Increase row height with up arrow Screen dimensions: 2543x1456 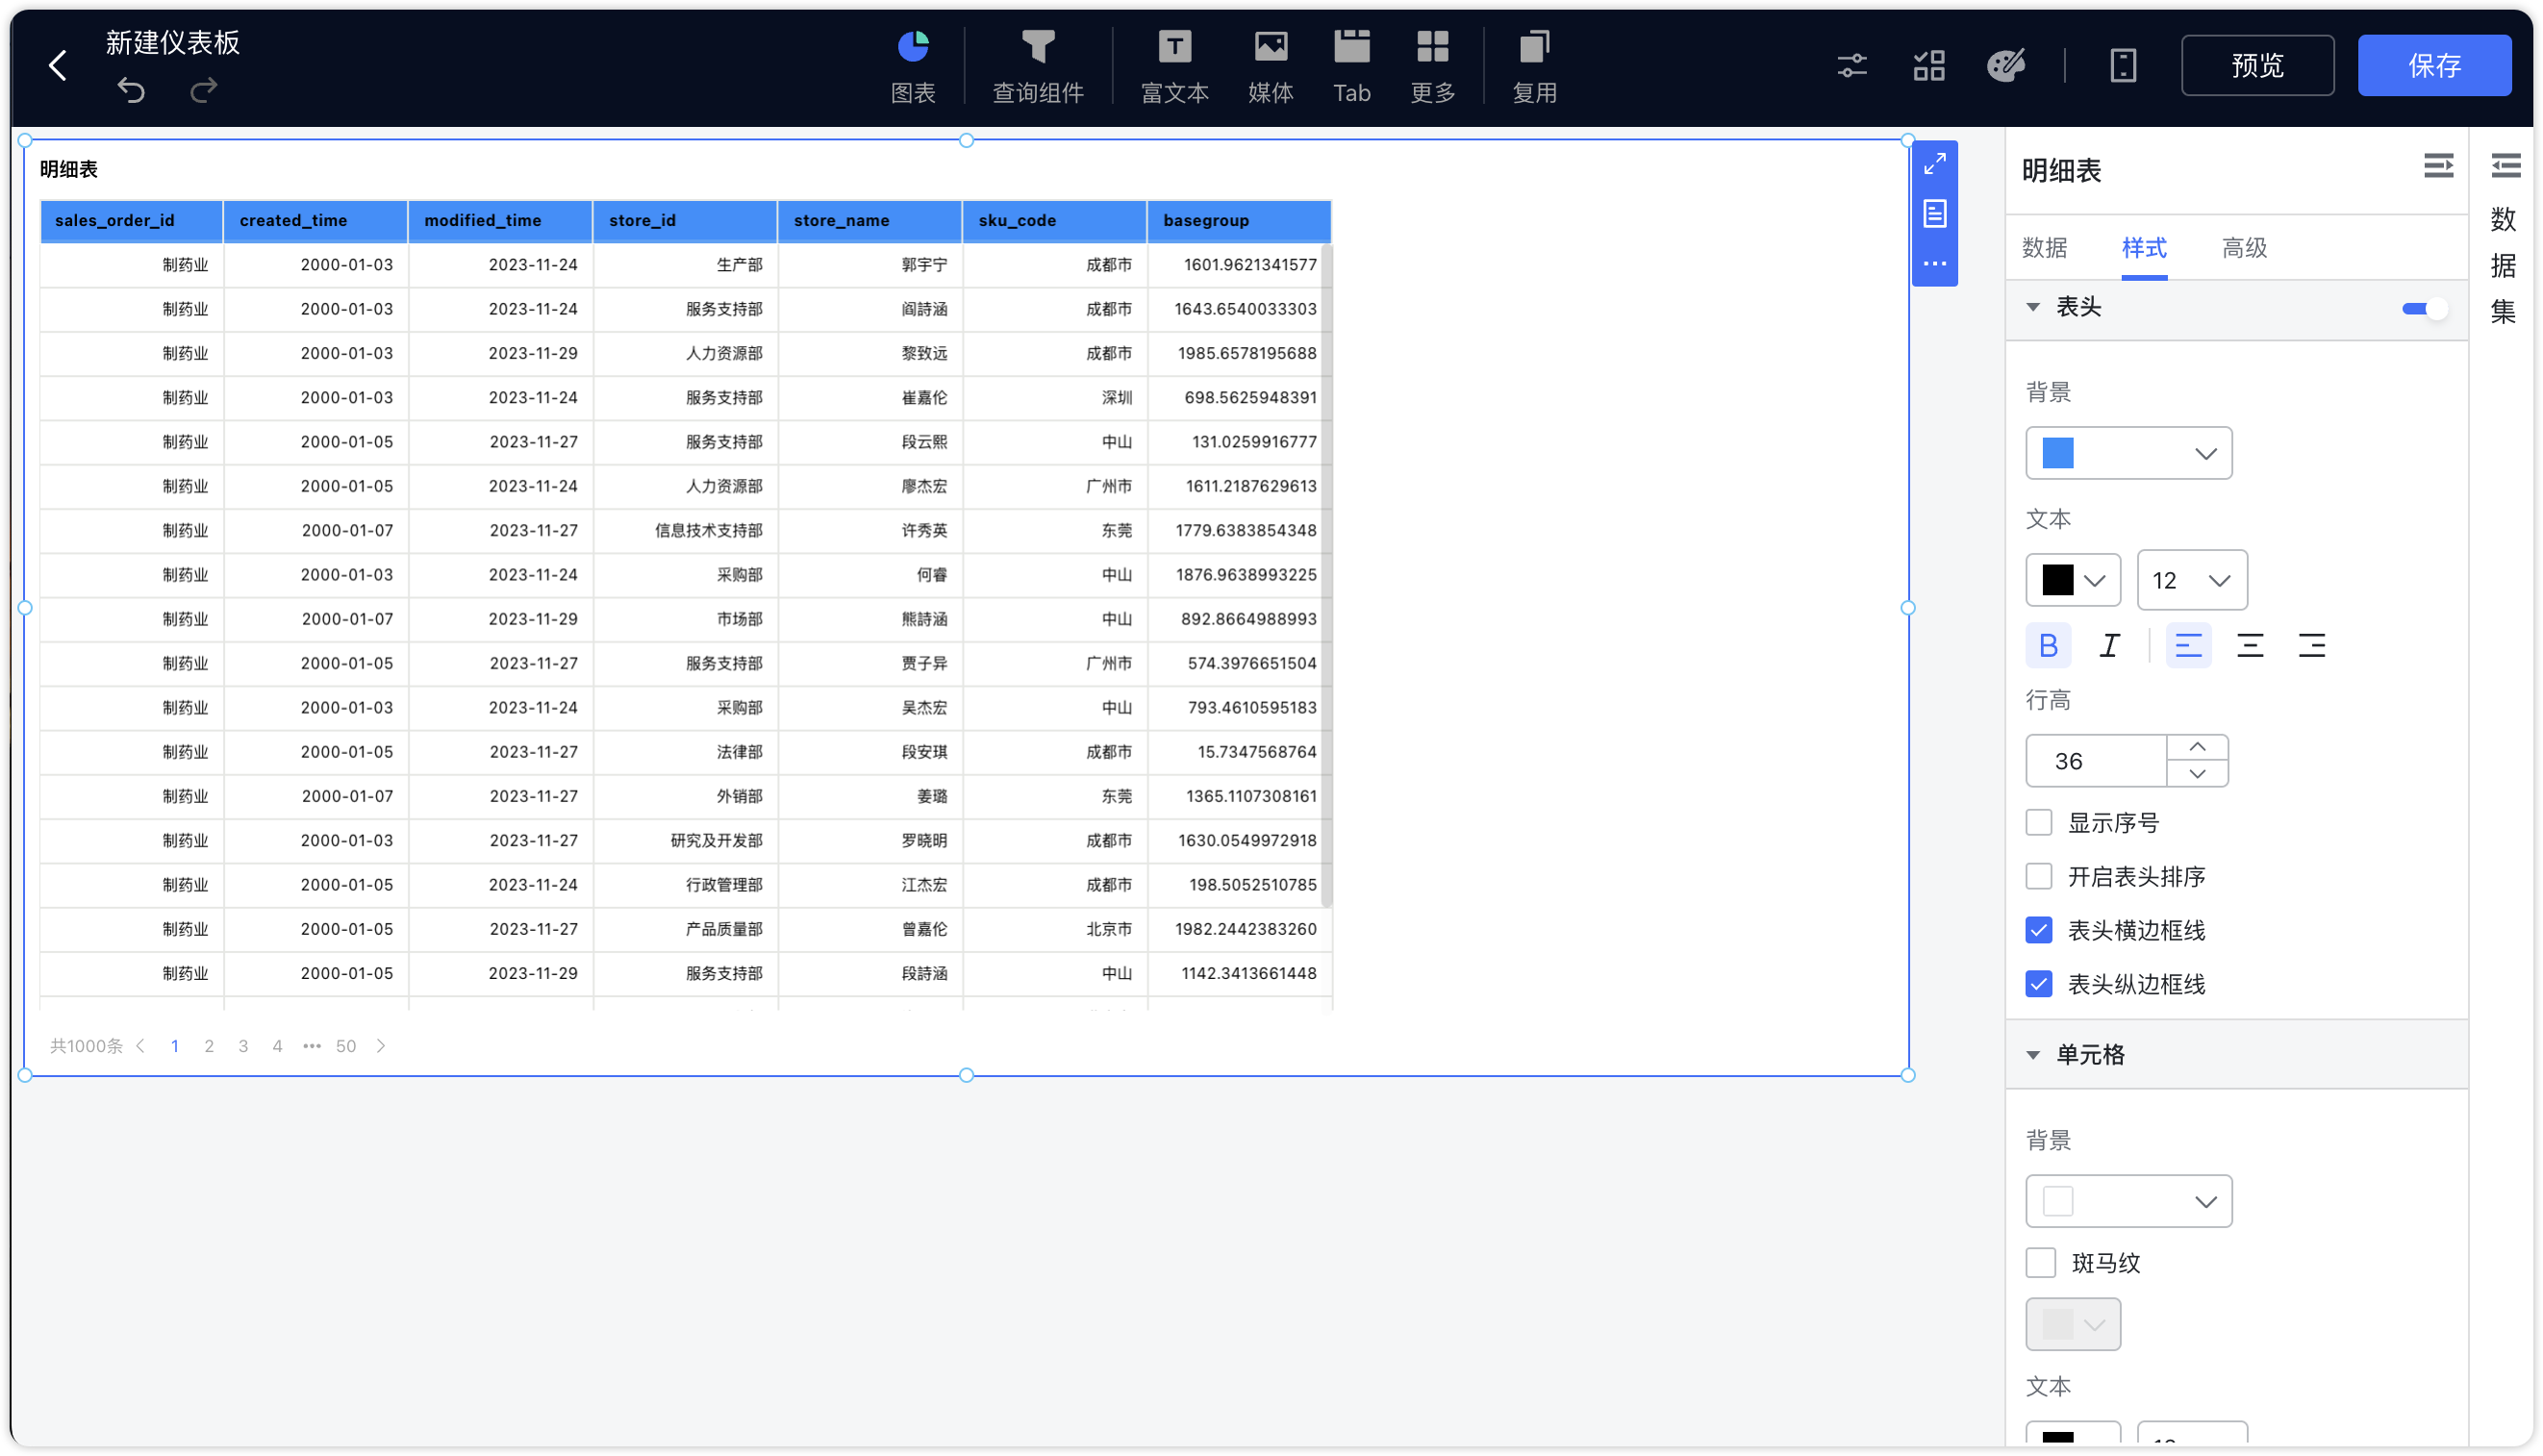2197,749
